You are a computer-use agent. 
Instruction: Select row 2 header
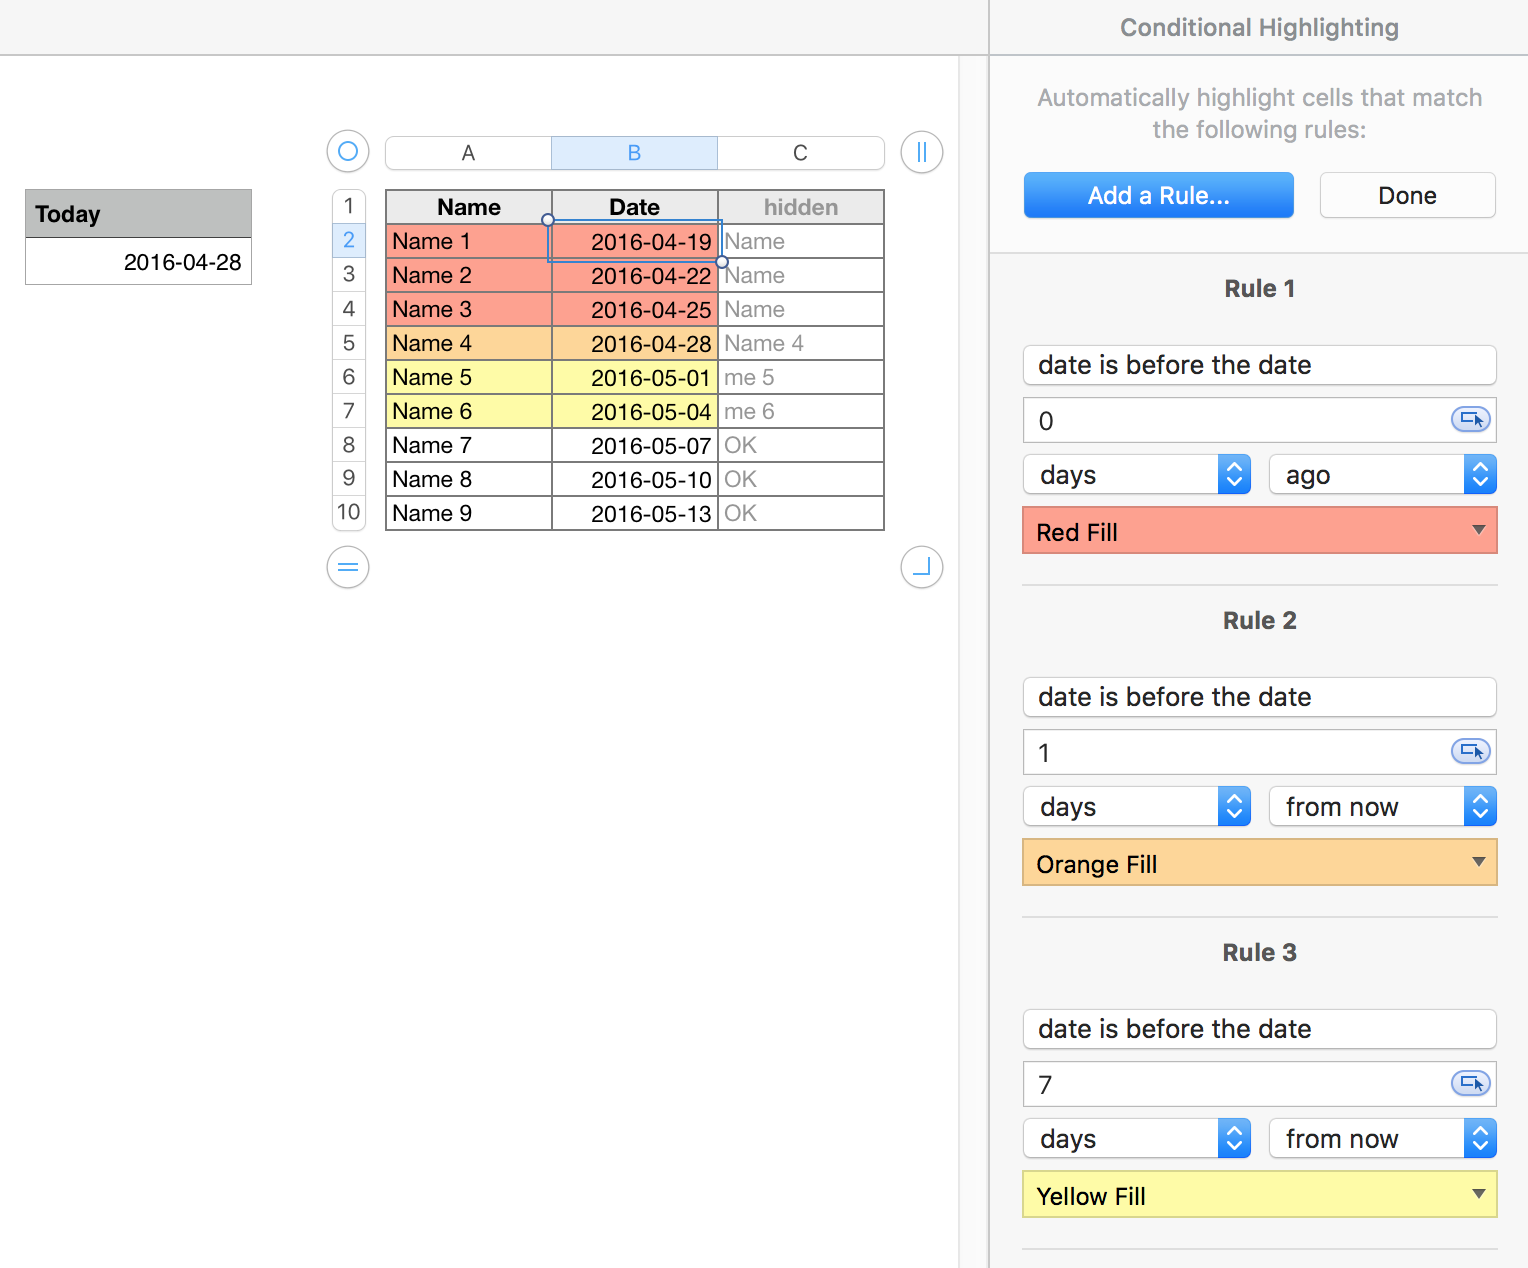tap(348, 240)
